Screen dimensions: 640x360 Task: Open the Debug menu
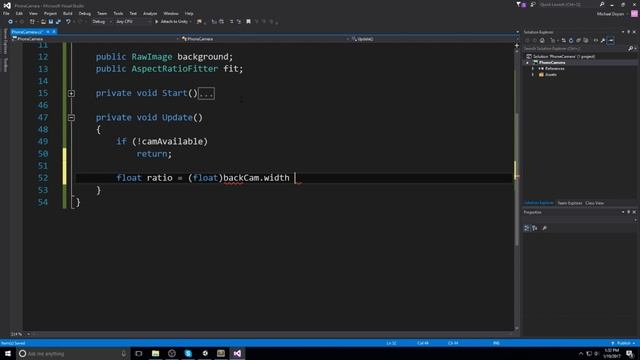pos(84,13)
